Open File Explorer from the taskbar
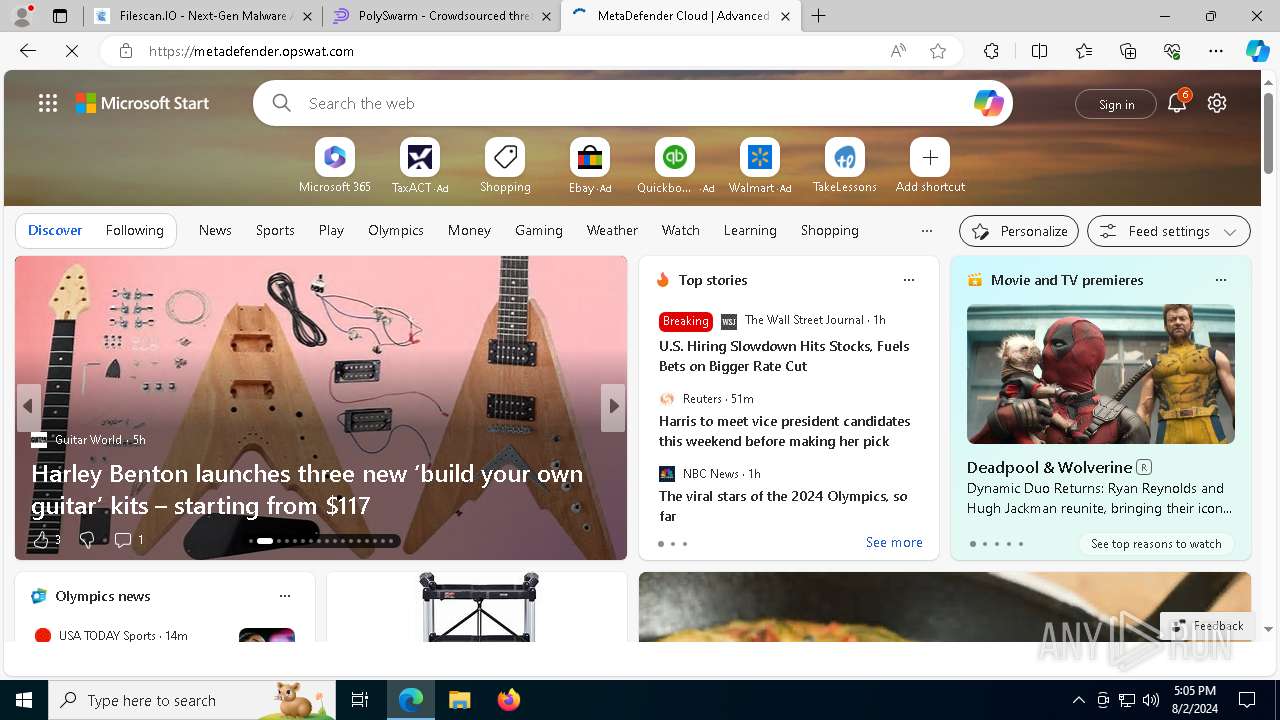Viewport: 1280px width, 720px height. coord(460,700)
